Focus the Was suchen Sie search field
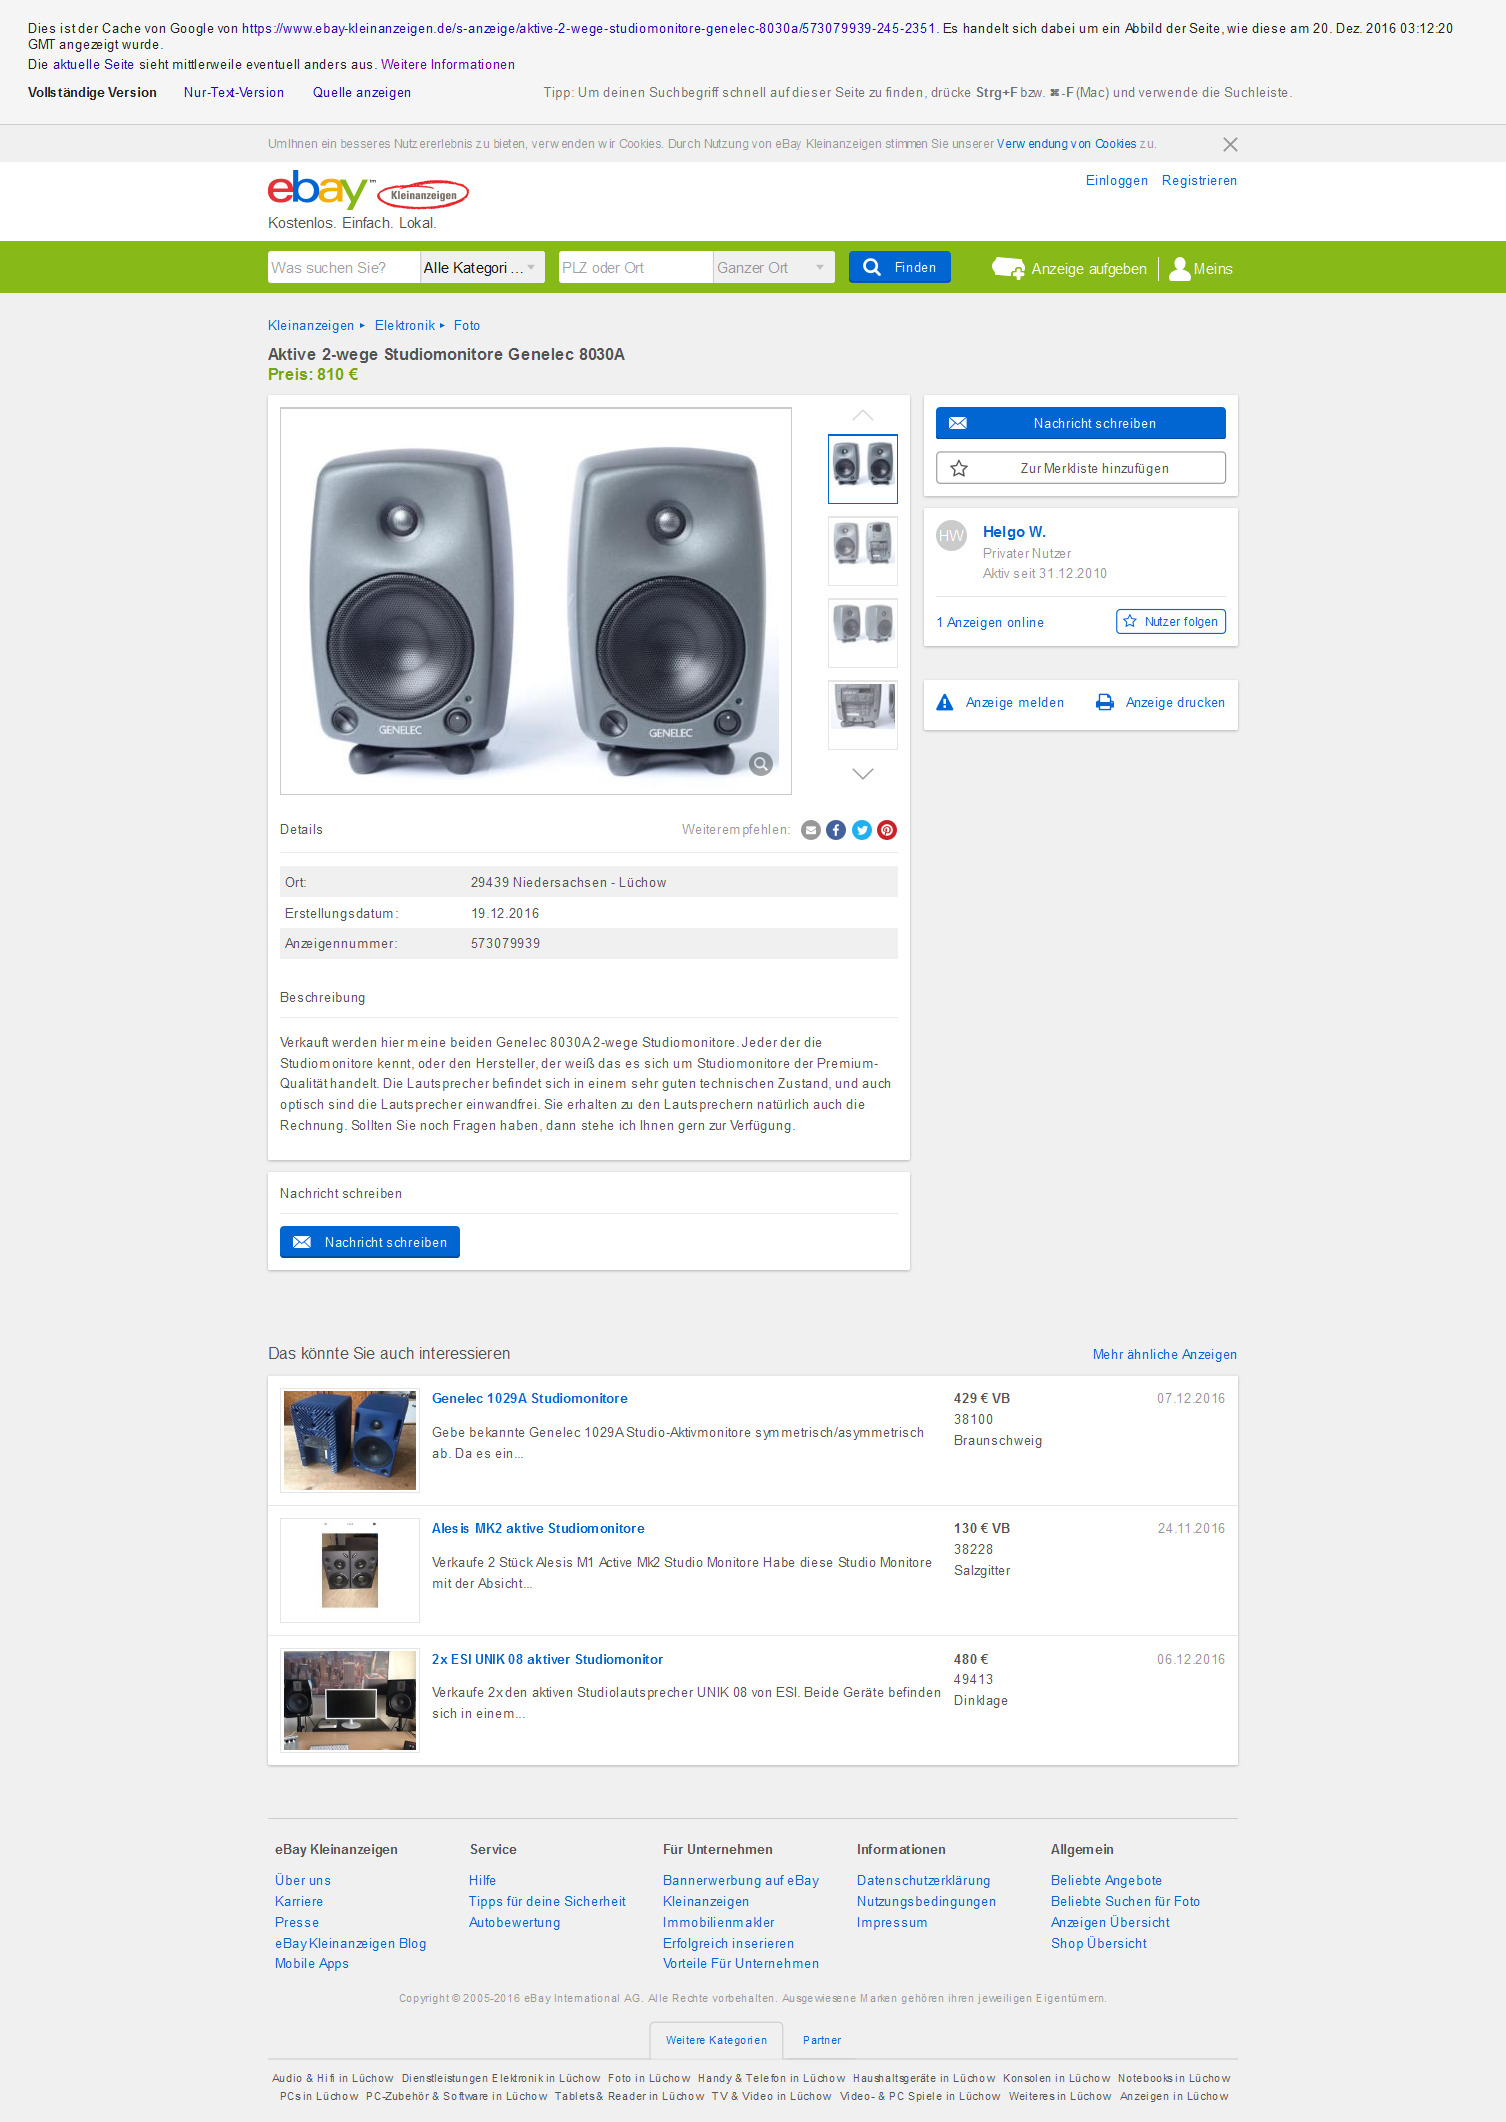The width and height of the screenshot is (1506, 2122). pyautogui.click(x=343, y=267)
